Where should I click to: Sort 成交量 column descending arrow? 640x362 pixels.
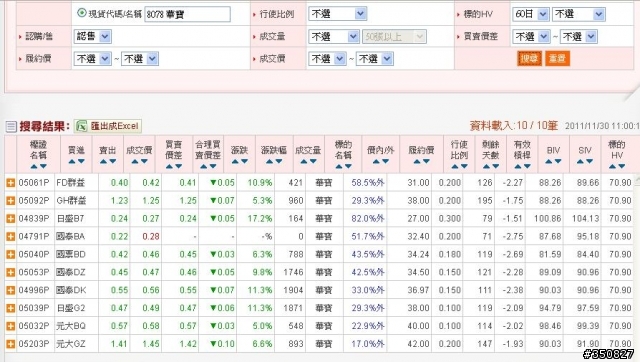313,162
